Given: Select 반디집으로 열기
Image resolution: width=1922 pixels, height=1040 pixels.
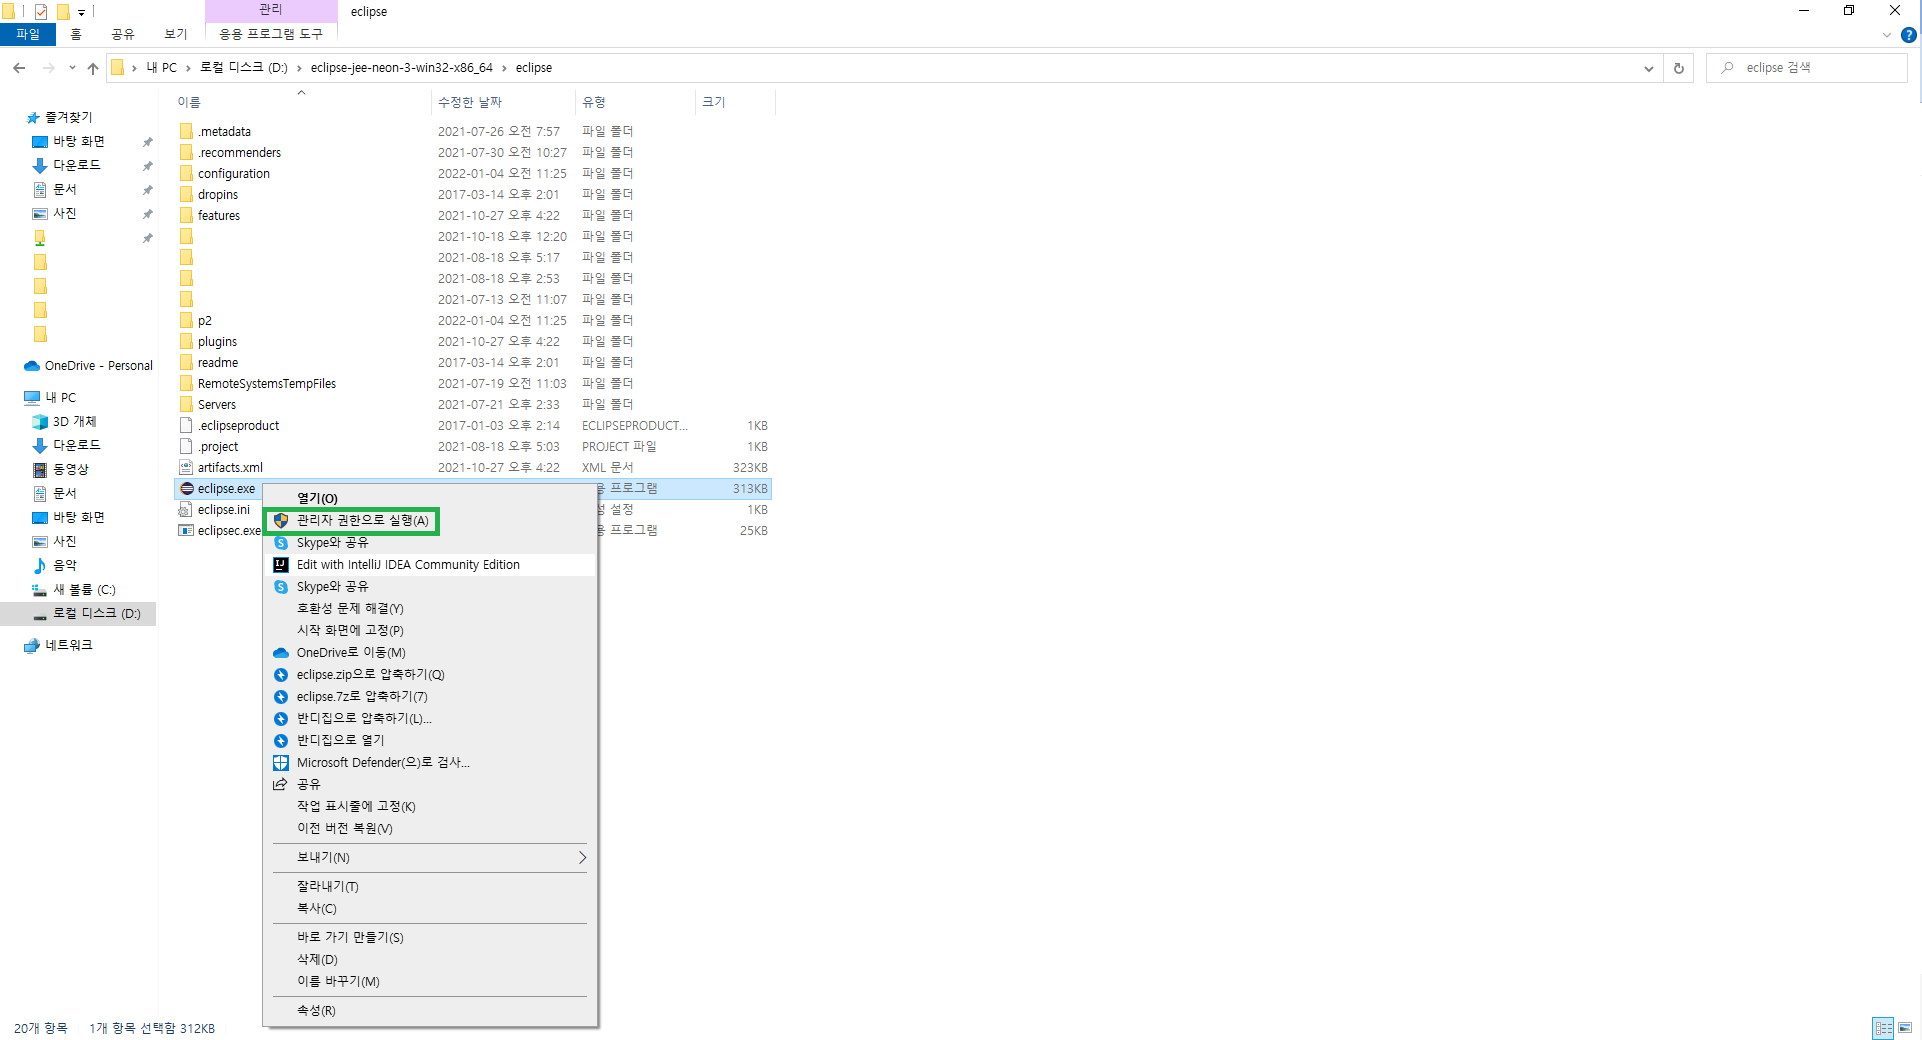Looking at the screenshot, I should click(430, 740).
